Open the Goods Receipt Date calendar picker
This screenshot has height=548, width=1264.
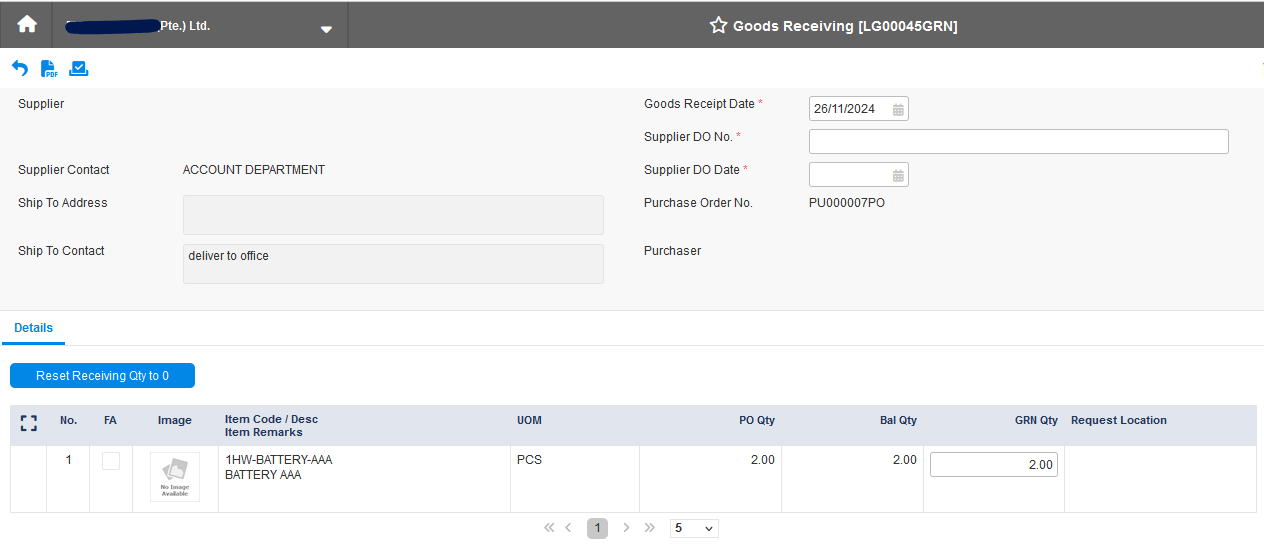(x=898, y=109)
